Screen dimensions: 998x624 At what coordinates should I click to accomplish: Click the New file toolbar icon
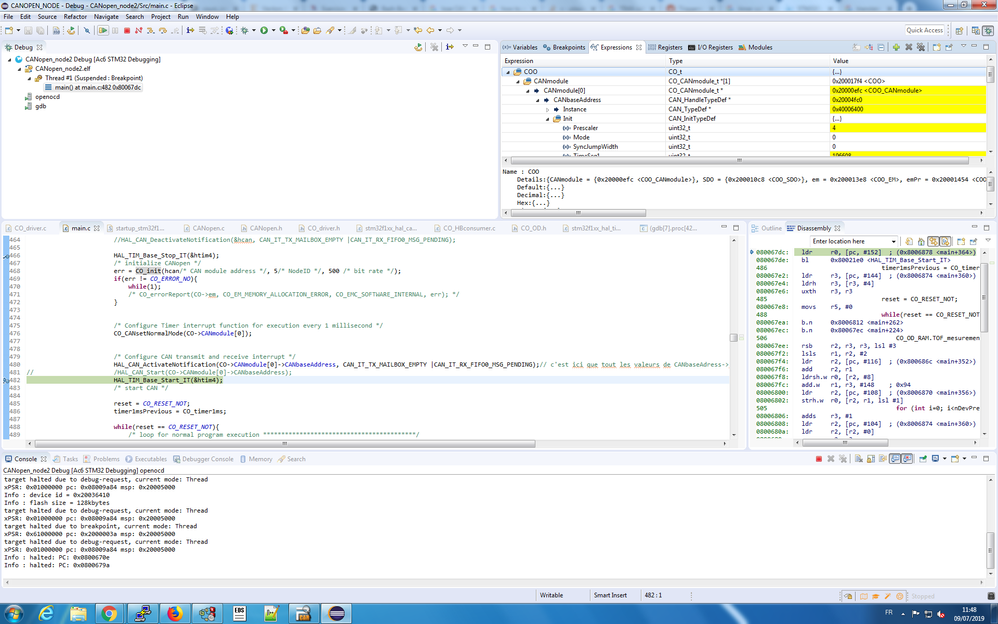click(9, 31)
